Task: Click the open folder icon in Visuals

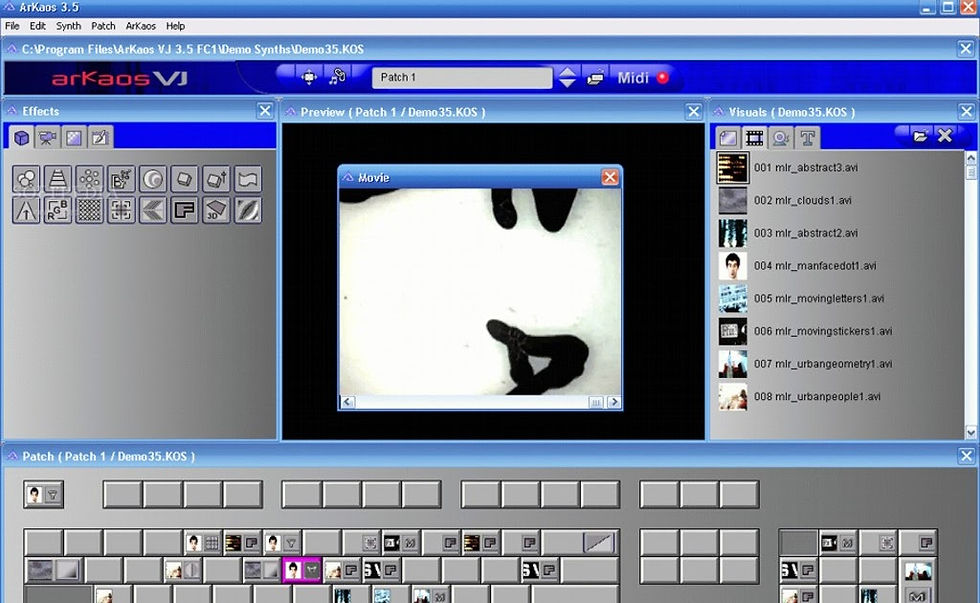Action: click(919, 136)
